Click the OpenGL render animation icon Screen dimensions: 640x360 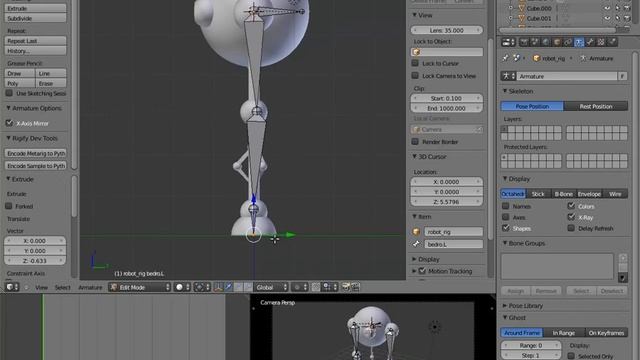(x=356, y=287)
